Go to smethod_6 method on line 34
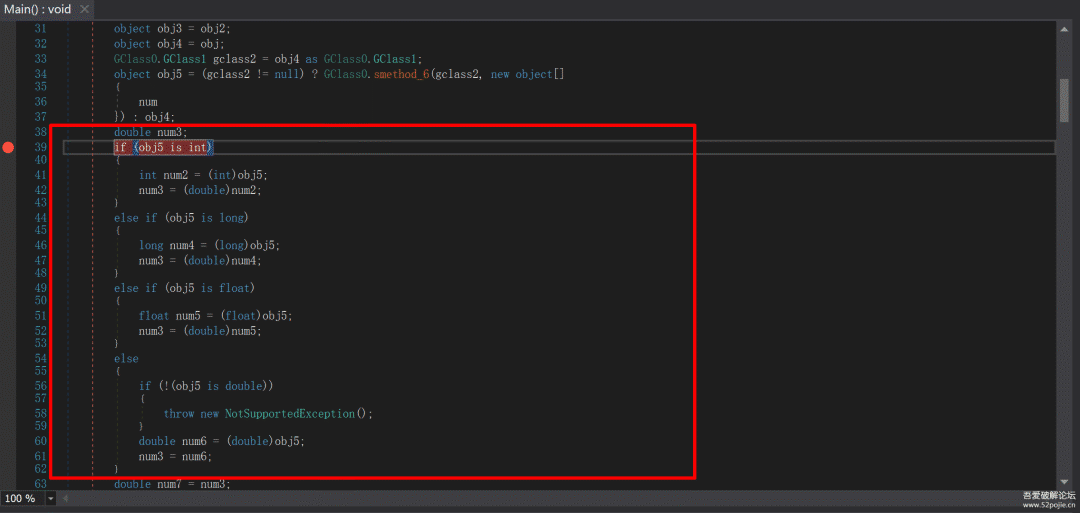Screen dimensions: 1080x513 coord(400,74)
